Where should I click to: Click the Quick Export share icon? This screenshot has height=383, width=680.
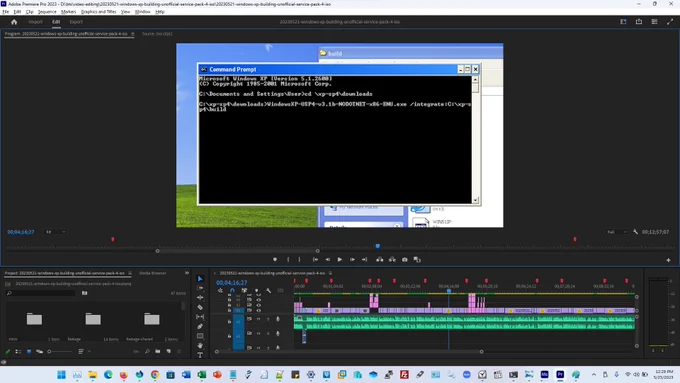click(x=639, y=22)
